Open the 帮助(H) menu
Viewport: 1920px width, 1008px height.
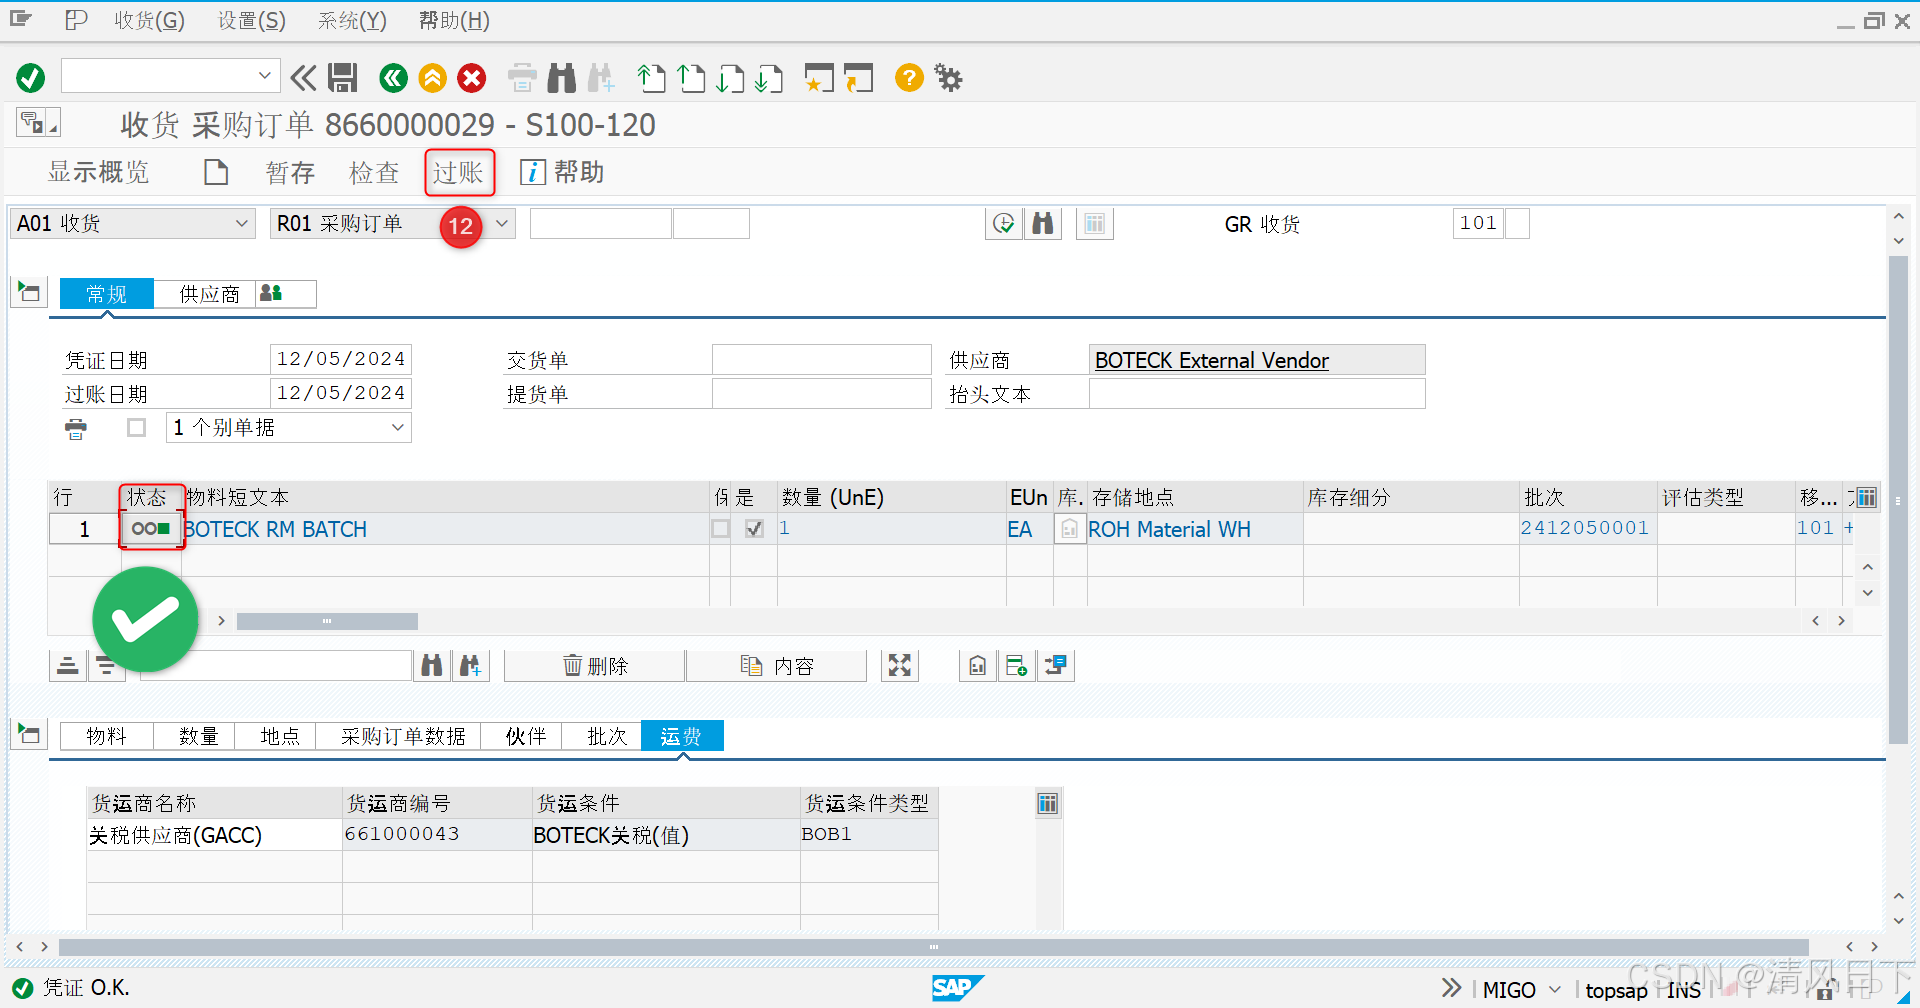click(x=454, y=21)
